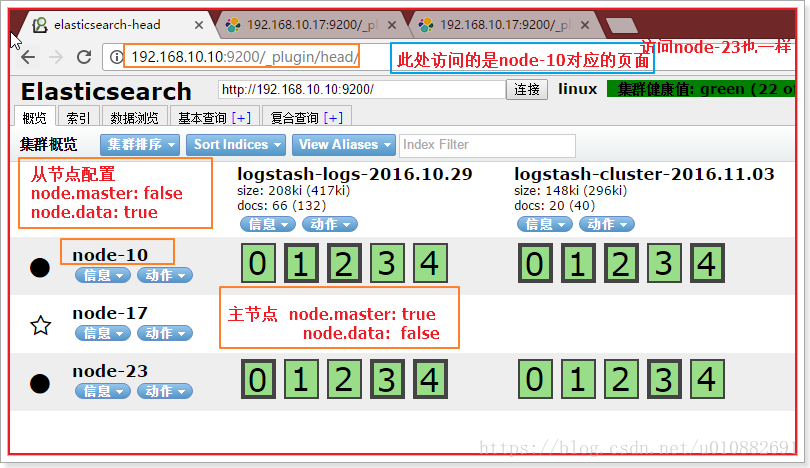The width and height of the screenshot is (810, 468).
Task: Select shard 2 of logstash-cluster on node-10
Action: [x=621, y=263]
